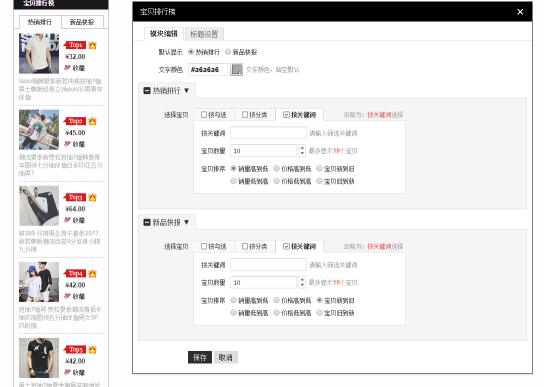
Task: Click the heart 收藏 icon under ¥64.00
Action: click(x=67, y=220)
